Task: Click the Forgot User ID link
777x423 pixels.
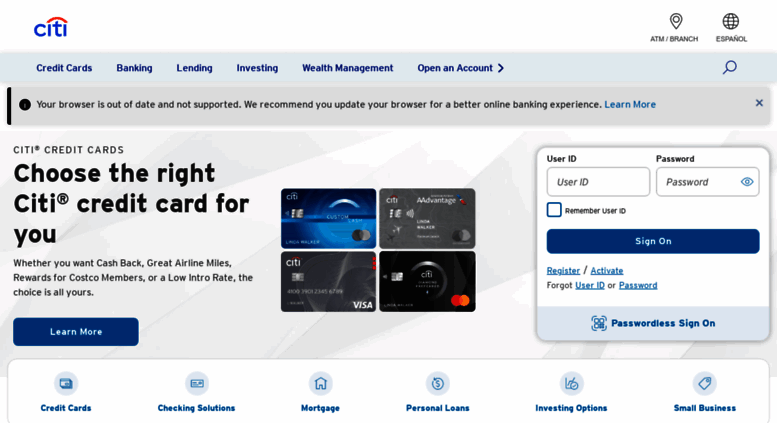Action: click(590, 285)
